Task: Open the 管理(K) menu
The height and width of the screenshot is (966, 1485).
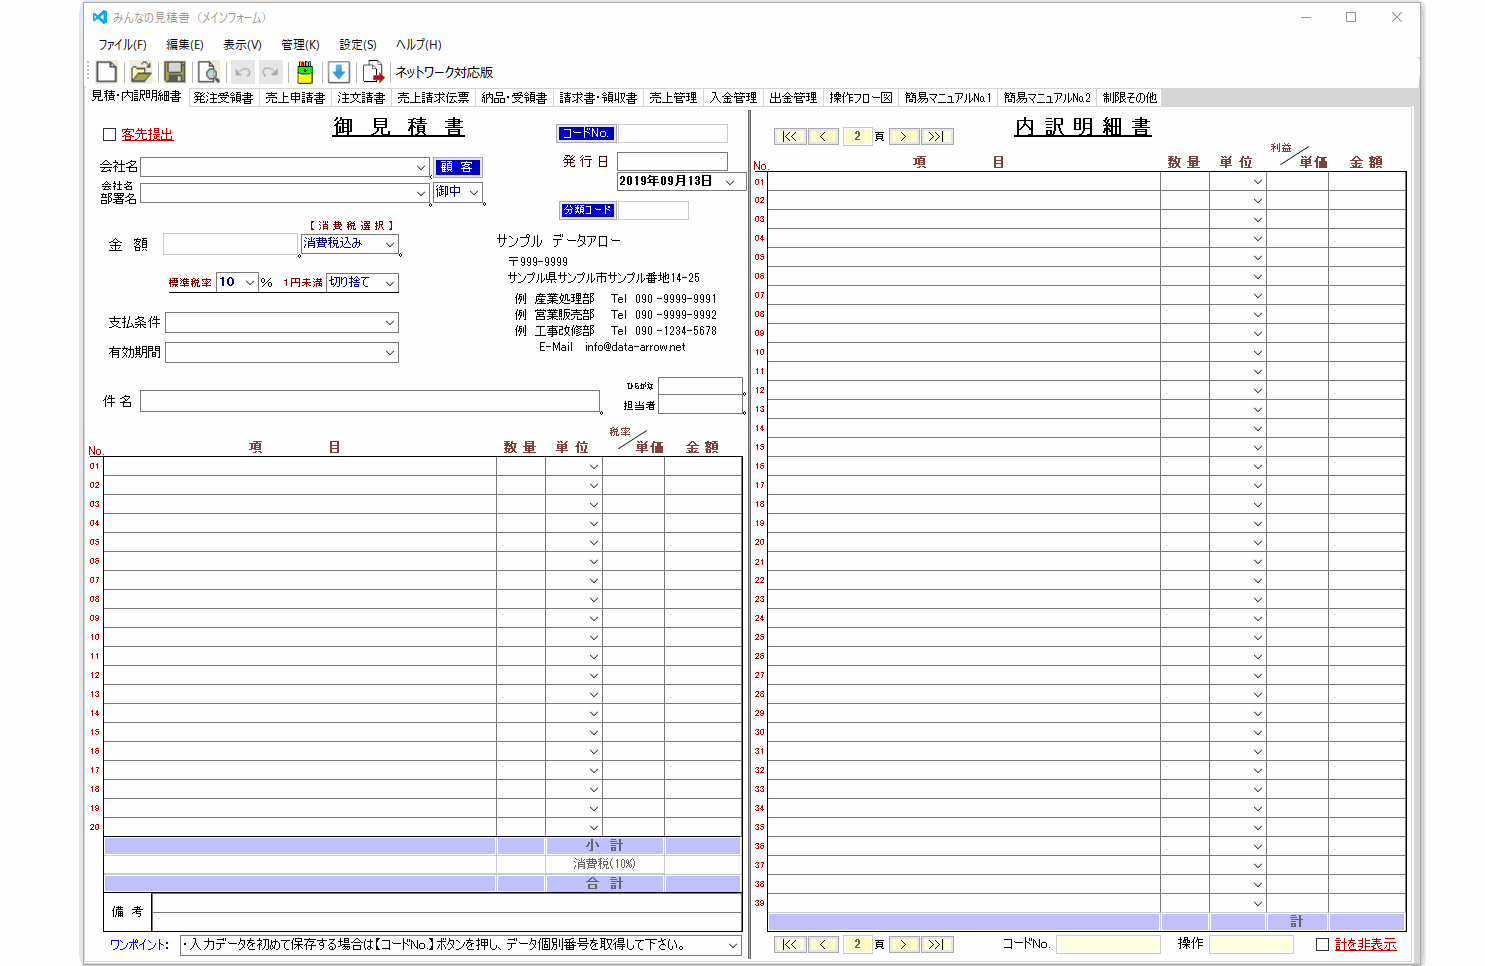Action: (300, 45)
